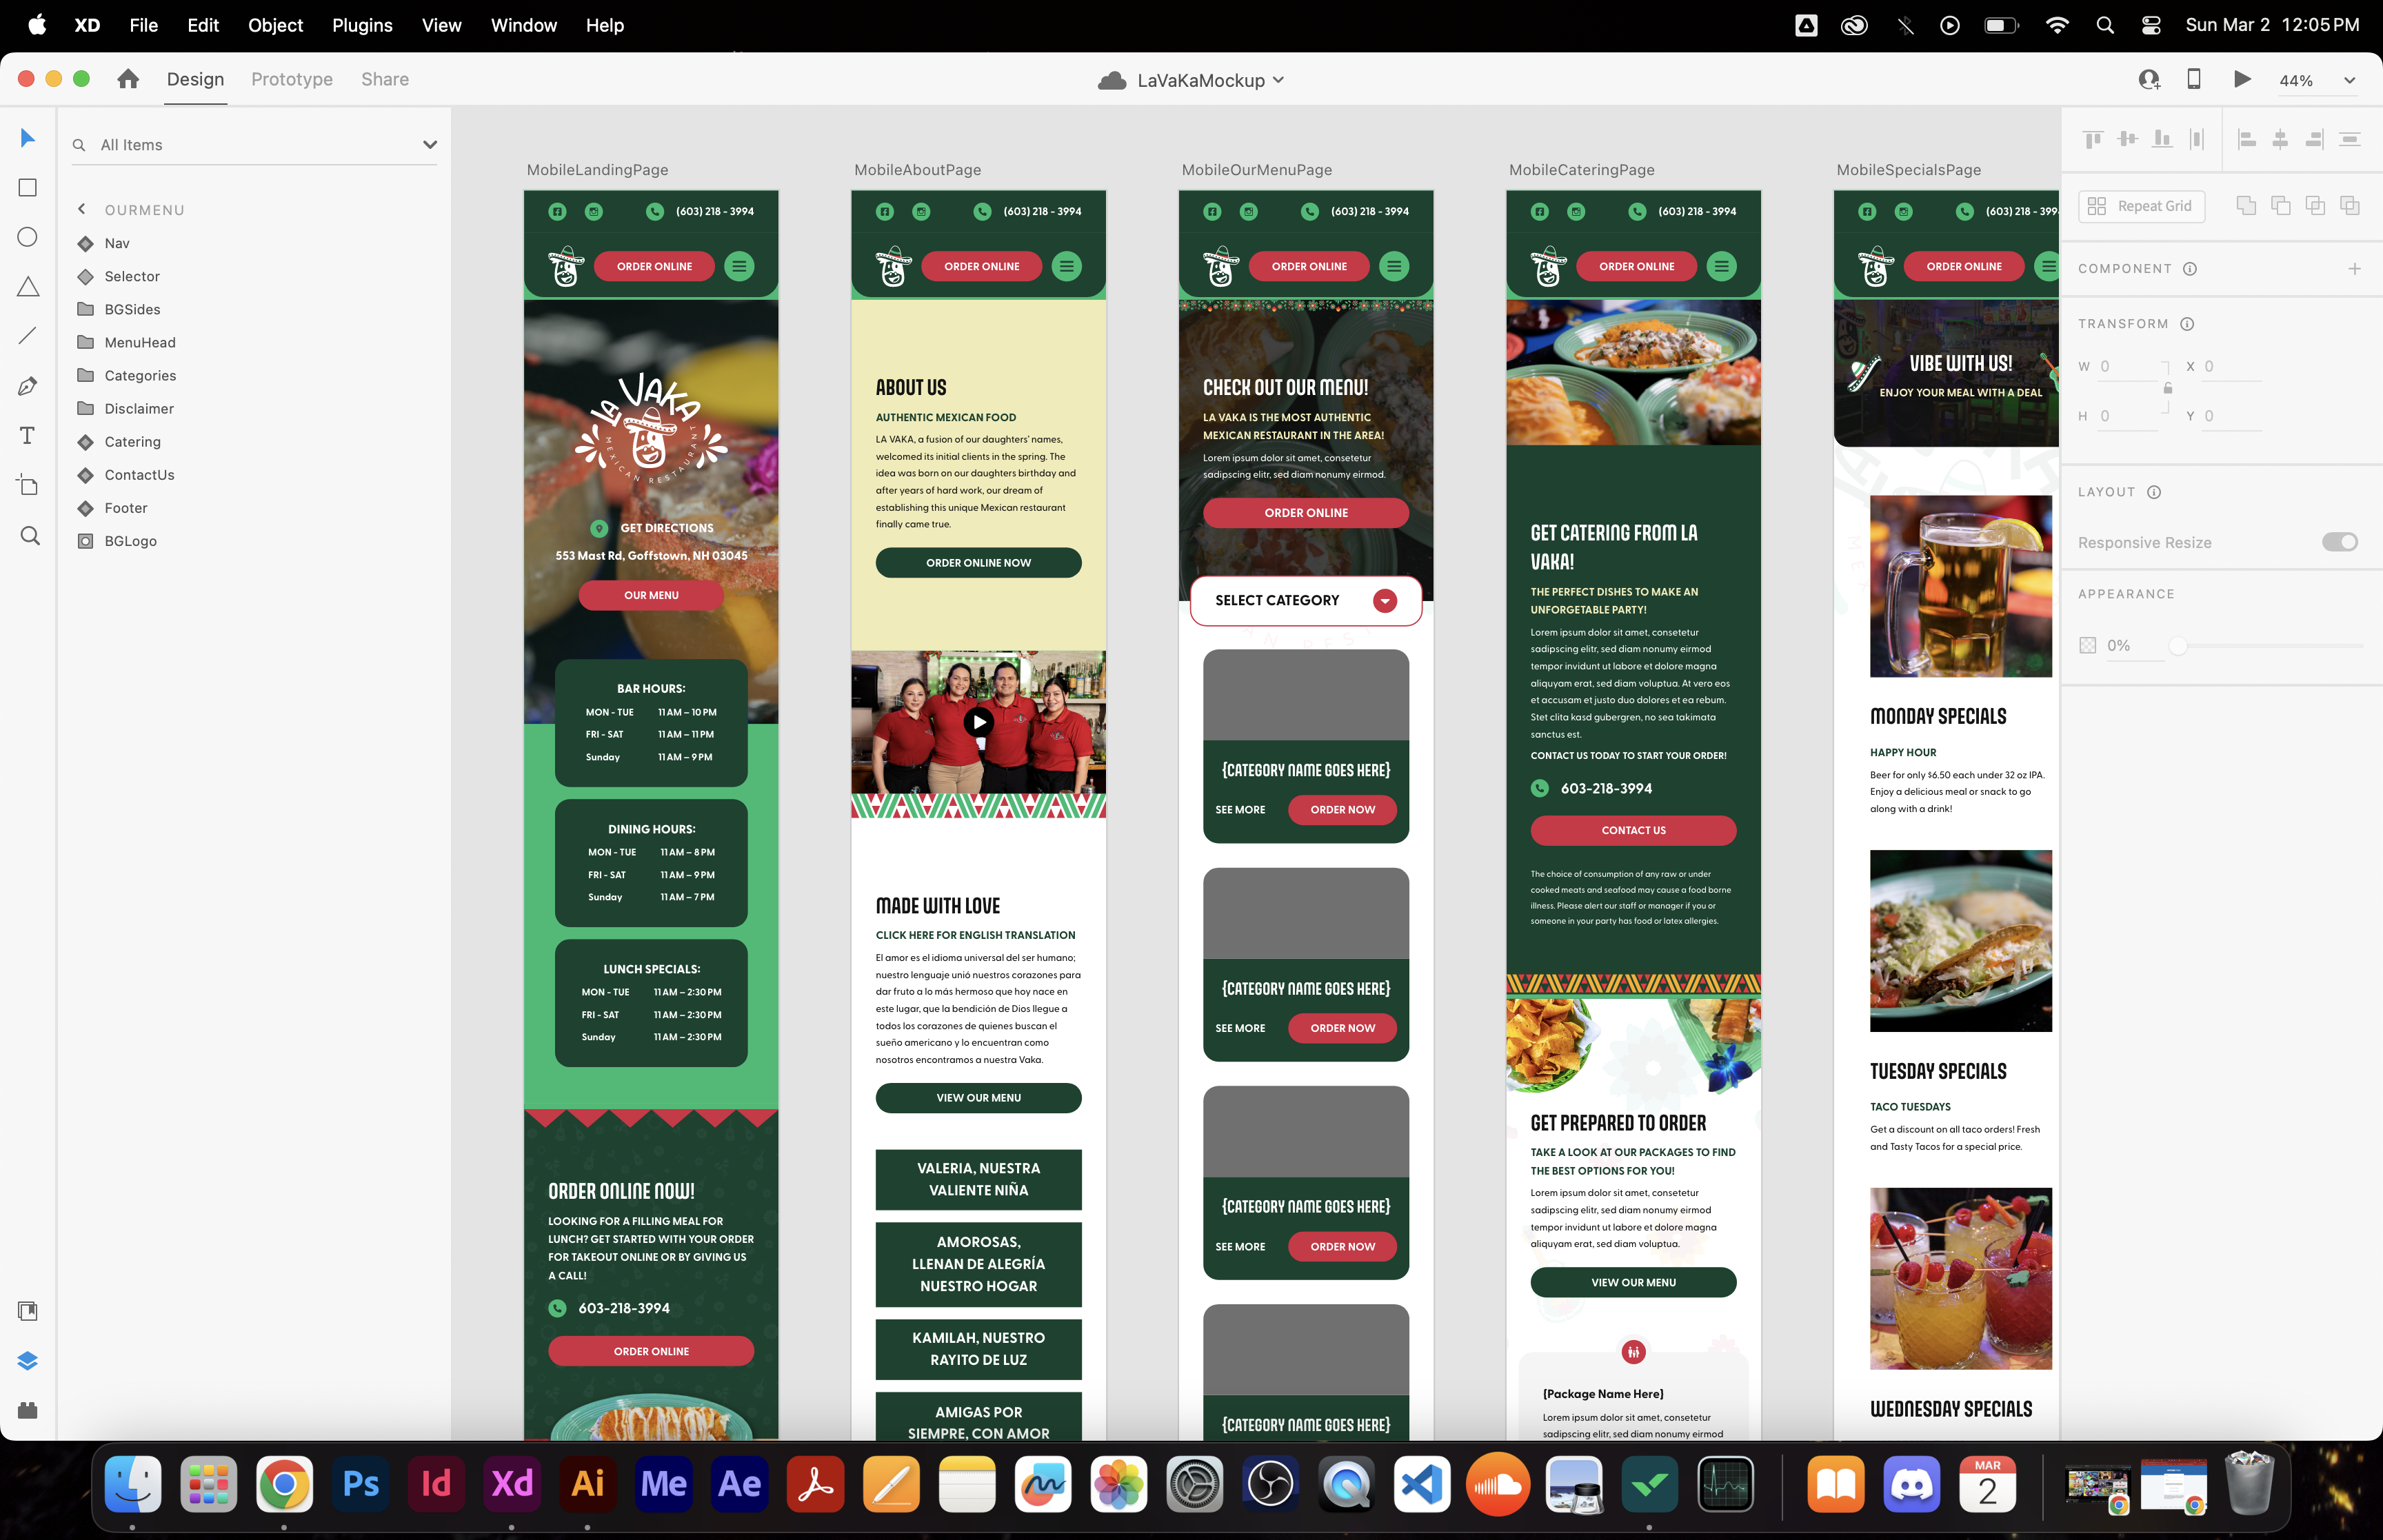This screenshot has height=1540, width=2383.
Task: Select the Artboard tool
Action: pos(28,485)
